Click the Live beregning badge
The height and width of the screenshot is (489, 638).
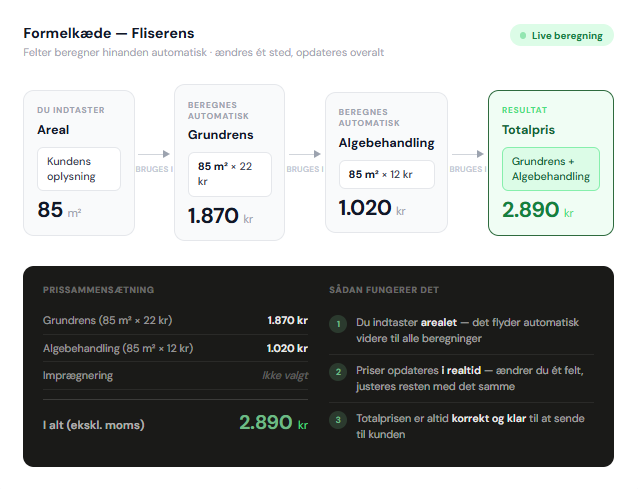pos(561,36)
